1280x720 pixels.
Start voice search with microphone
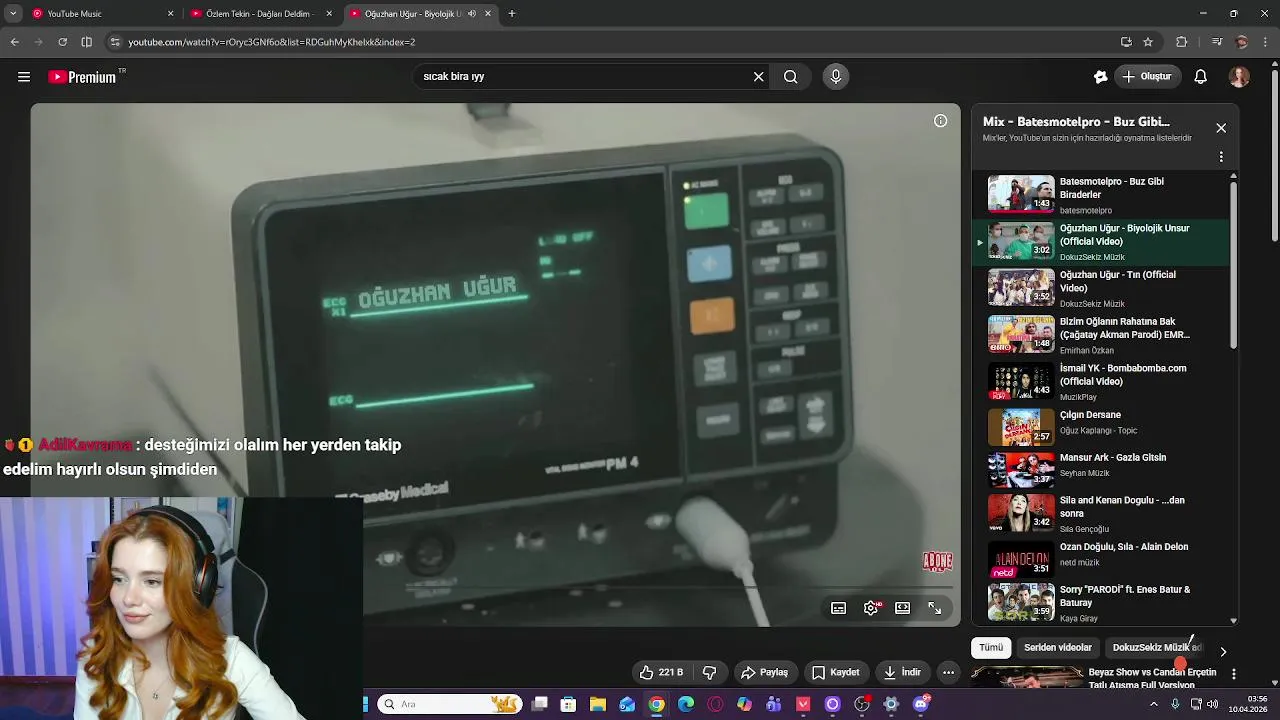[x=836, y=77]
